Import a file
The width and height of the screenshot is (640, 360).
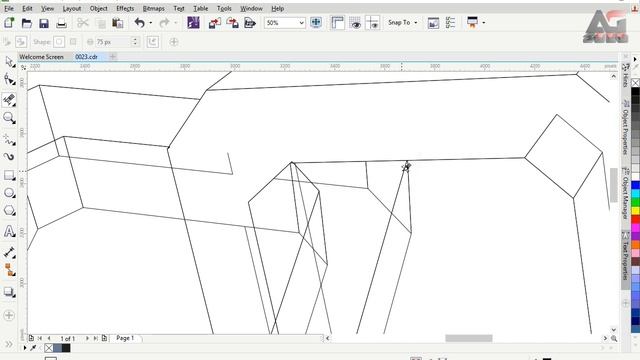[215, 23]
